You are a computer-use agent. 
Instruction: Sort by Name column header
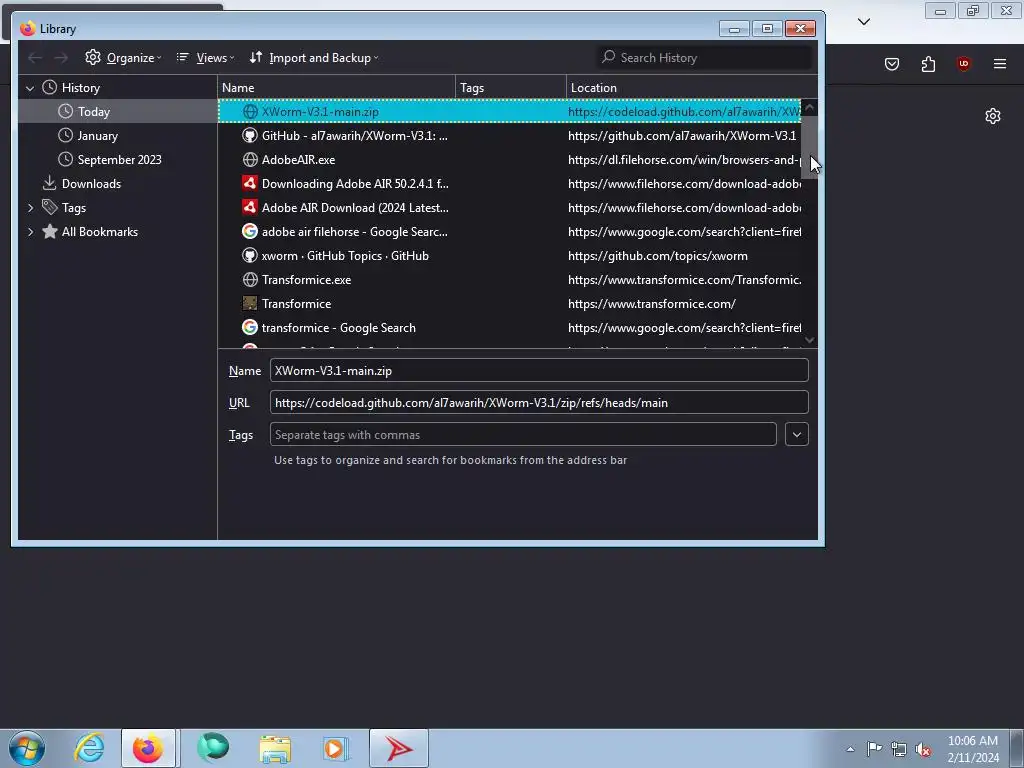pyautogui.click(x=336, y=88)
